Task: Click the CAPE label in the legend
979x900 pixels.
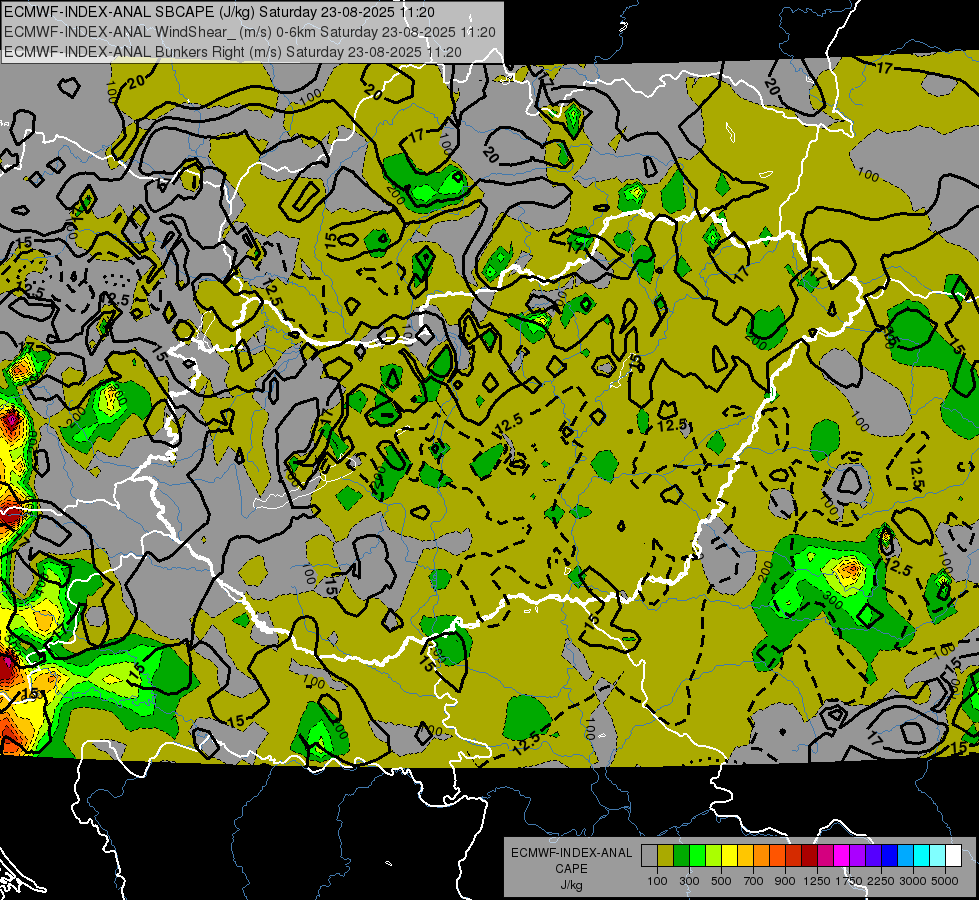Action: 571,869
